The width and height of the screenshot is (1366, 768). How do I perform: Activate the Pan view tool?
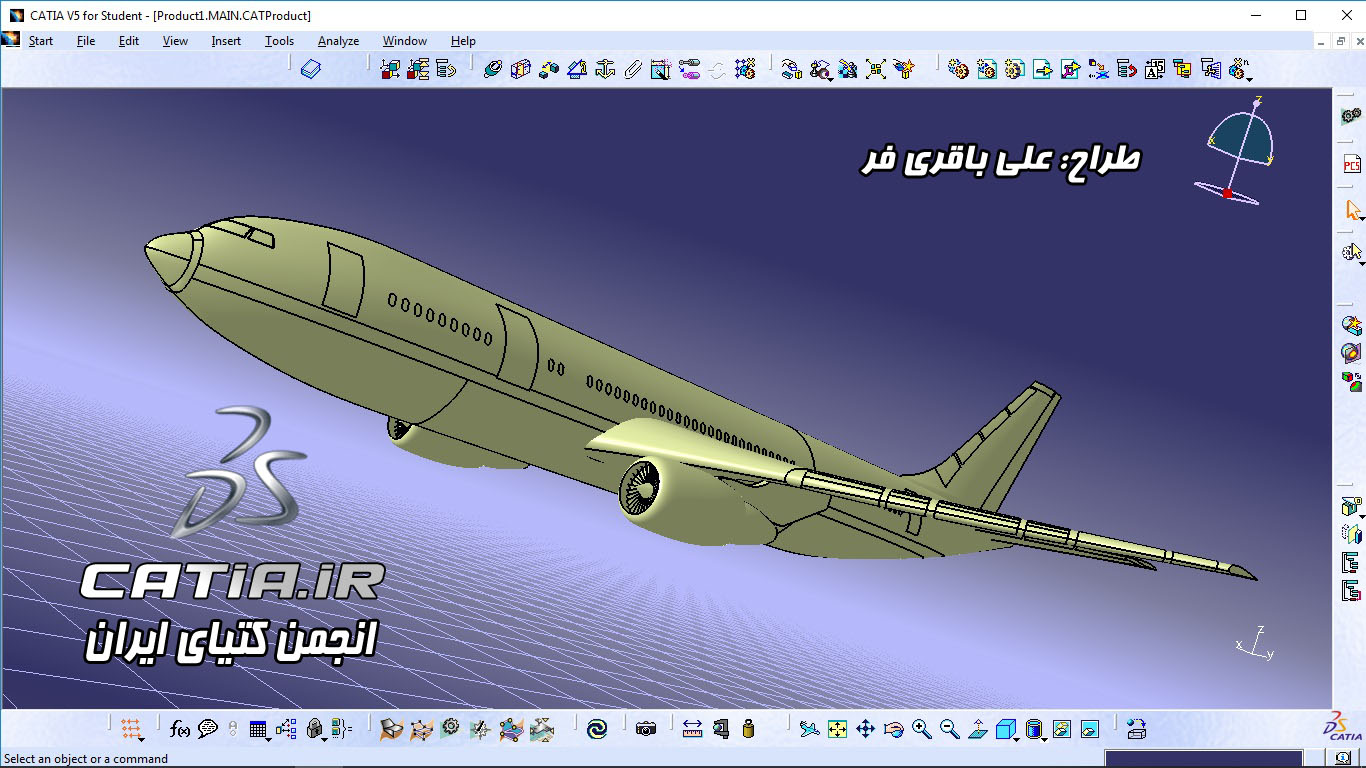865,729
